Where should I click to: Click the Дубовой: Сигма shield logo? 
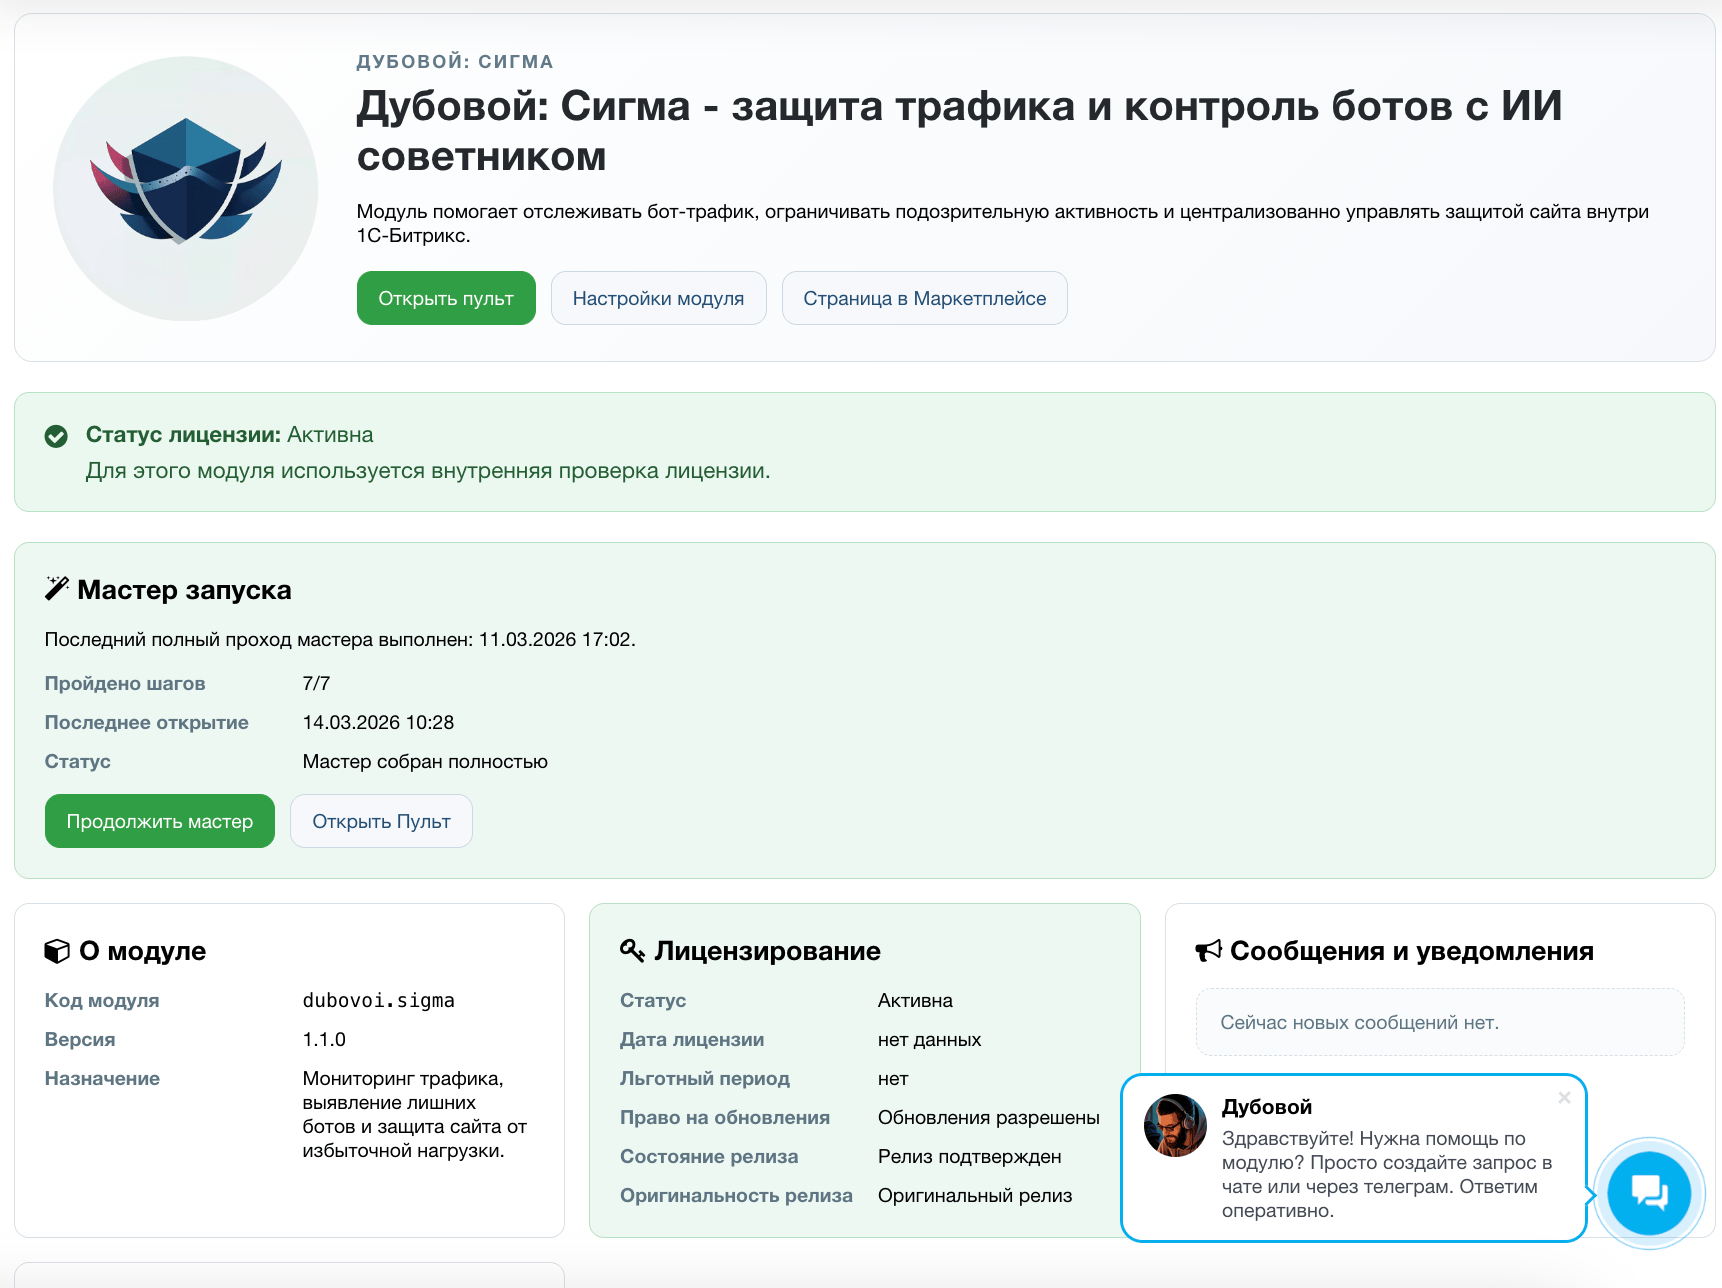pyautogui.click(x=186, y=189)
